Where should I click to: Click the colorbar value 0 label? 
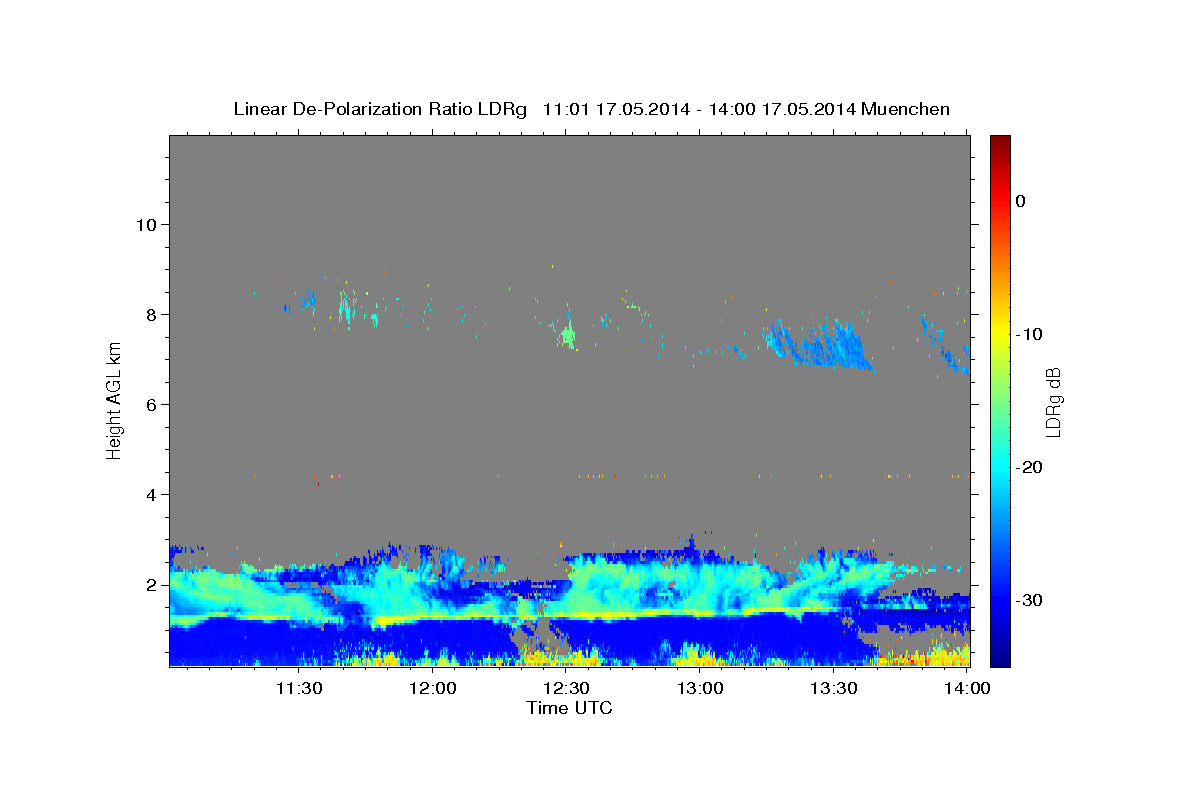point(1021,201)
